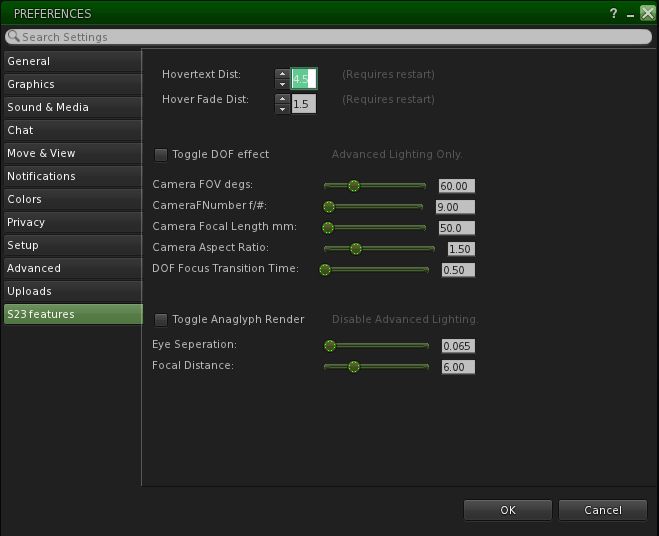Click the search magnifier icon
Viewport: 659px width, 536px height.
[x=14, y=37]
